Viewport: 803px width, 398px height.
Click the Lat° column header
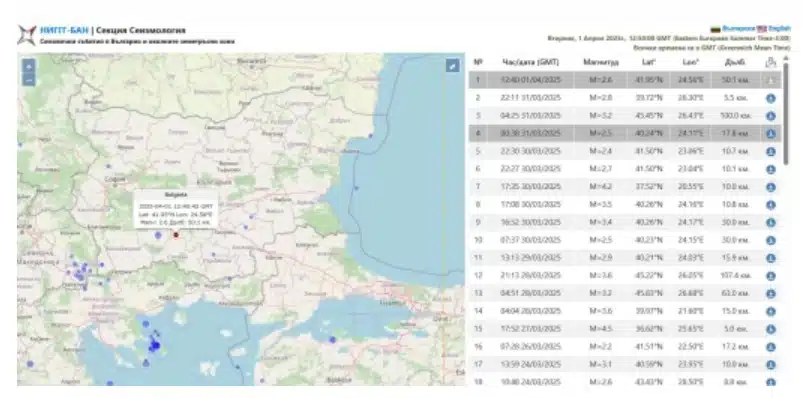648,62
